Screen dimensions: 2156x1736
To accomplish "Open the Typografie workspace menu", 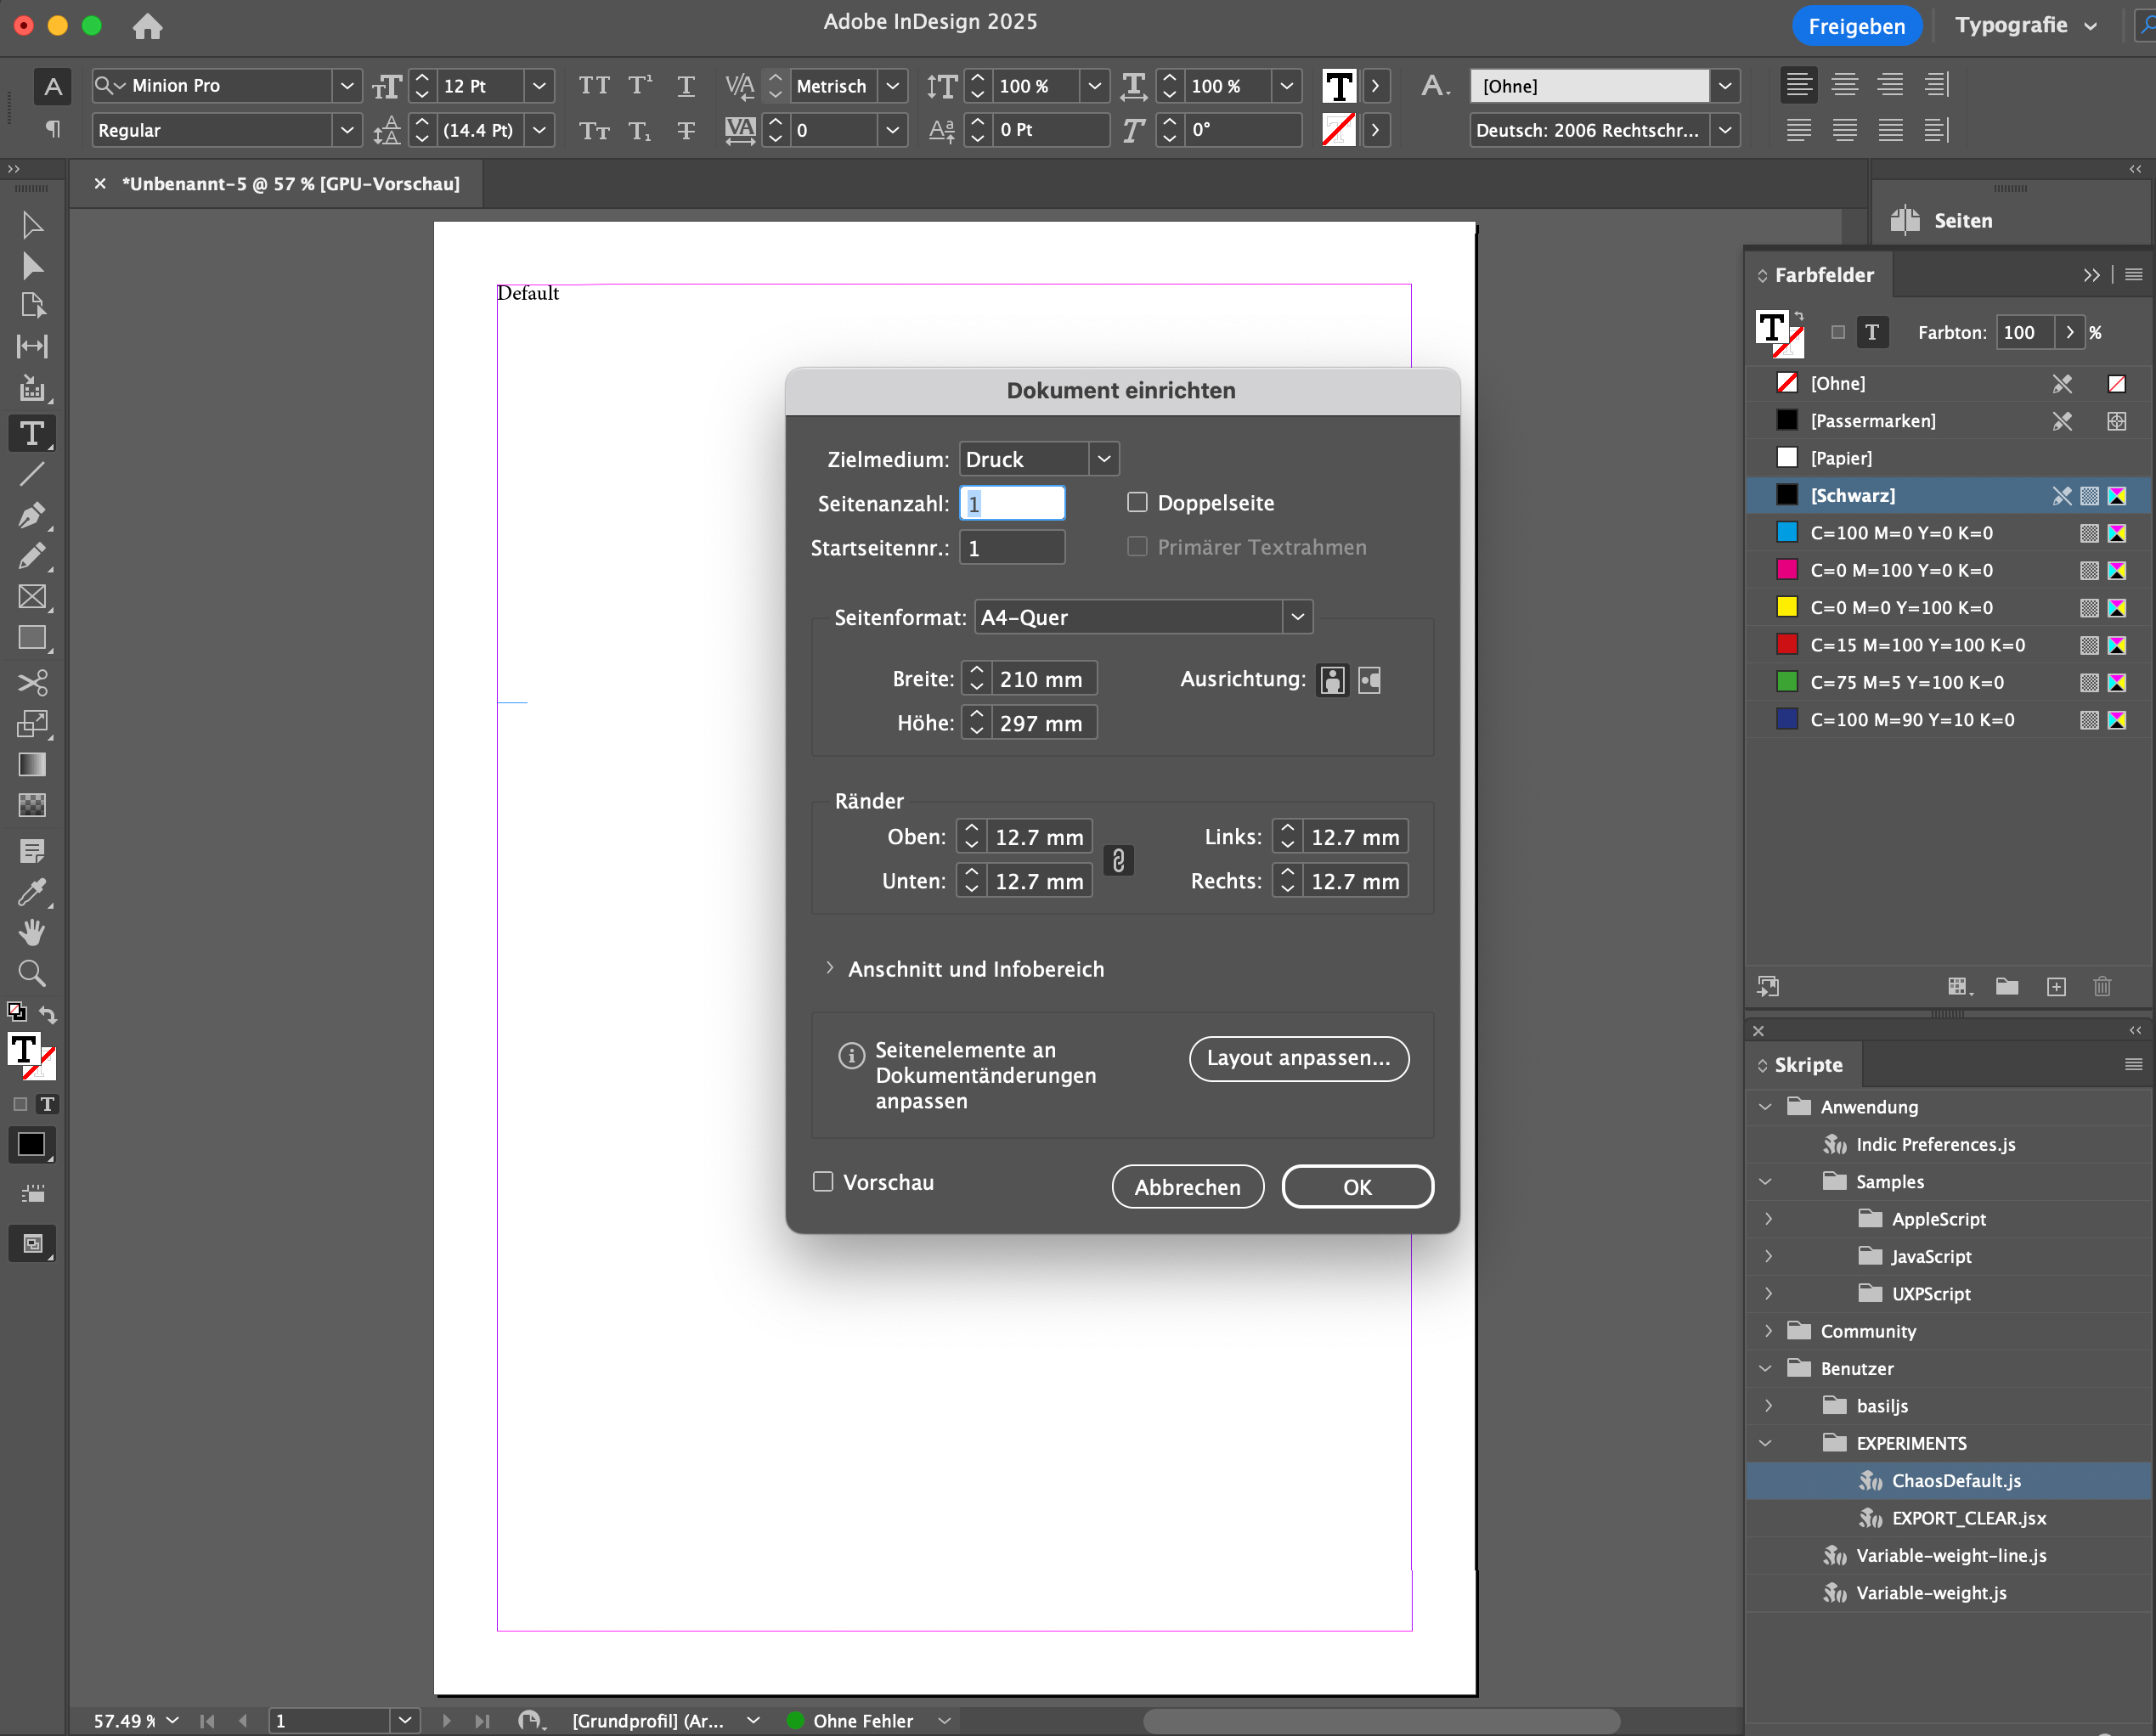I will click(x=2026, y=26).
